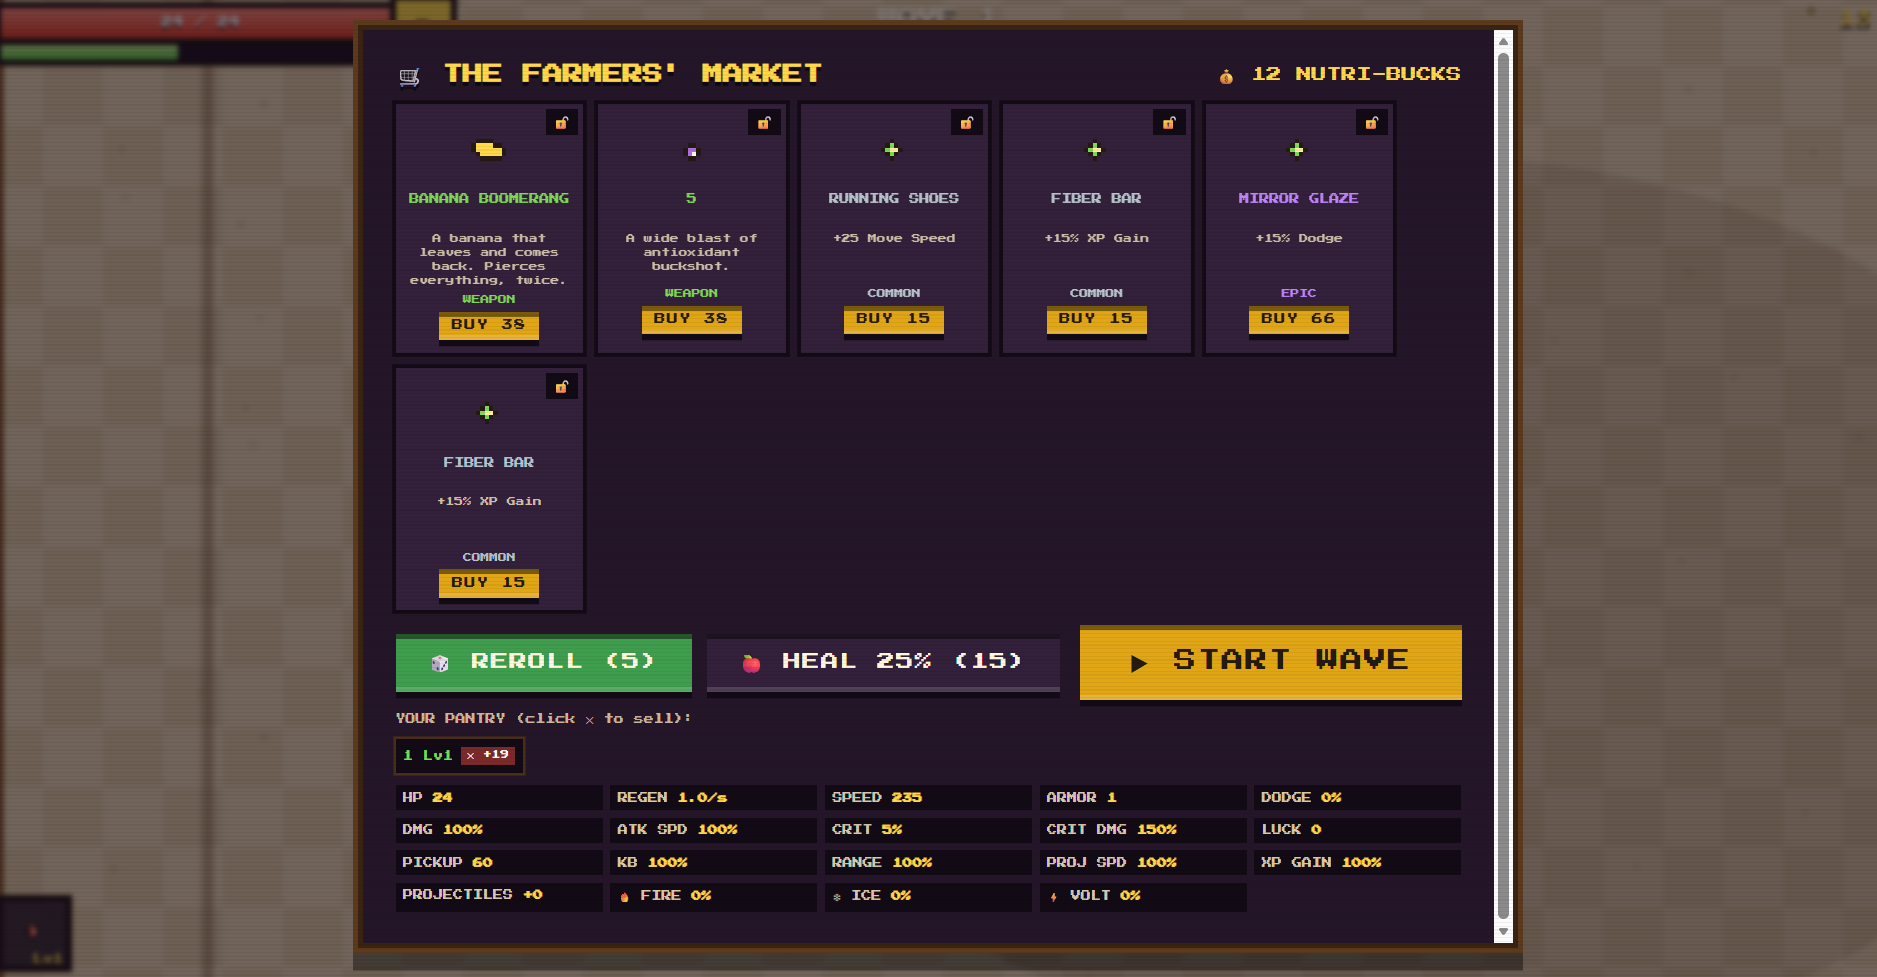Click the shopping cart market icon
Image resolution: width=1877 pixels, height=977 pixels.
click(410, 77)
